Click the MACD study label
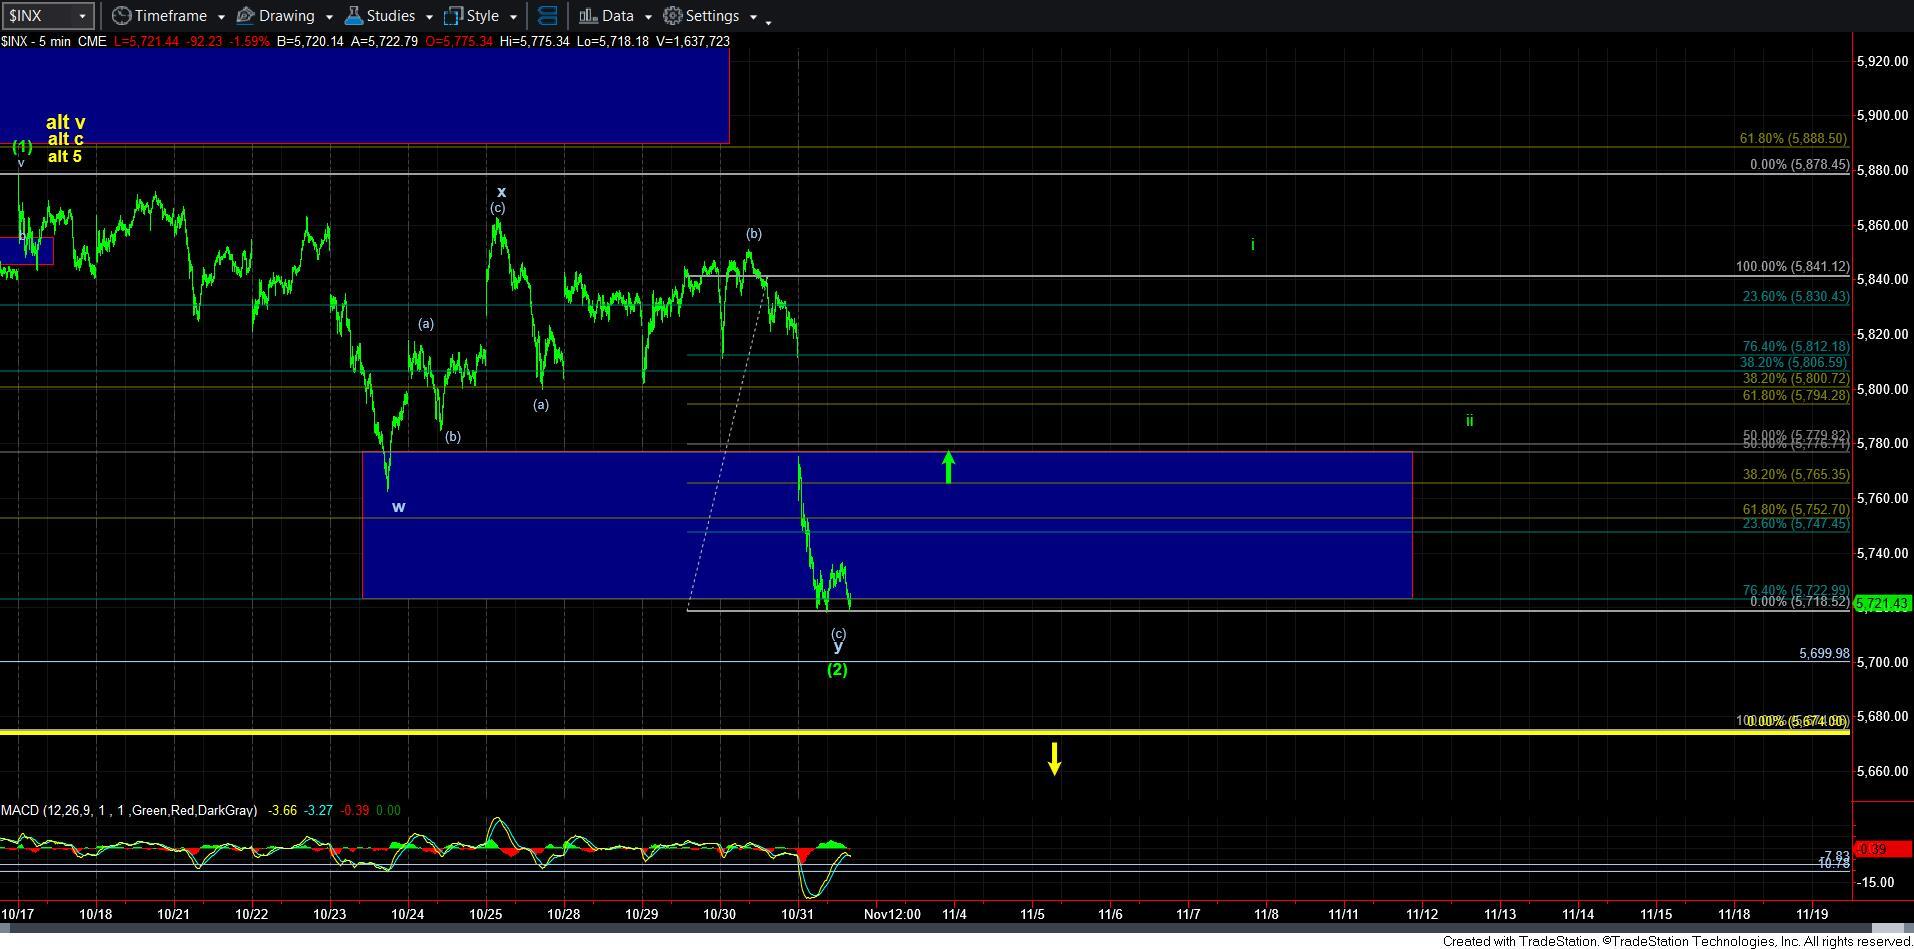 [128, 810]
